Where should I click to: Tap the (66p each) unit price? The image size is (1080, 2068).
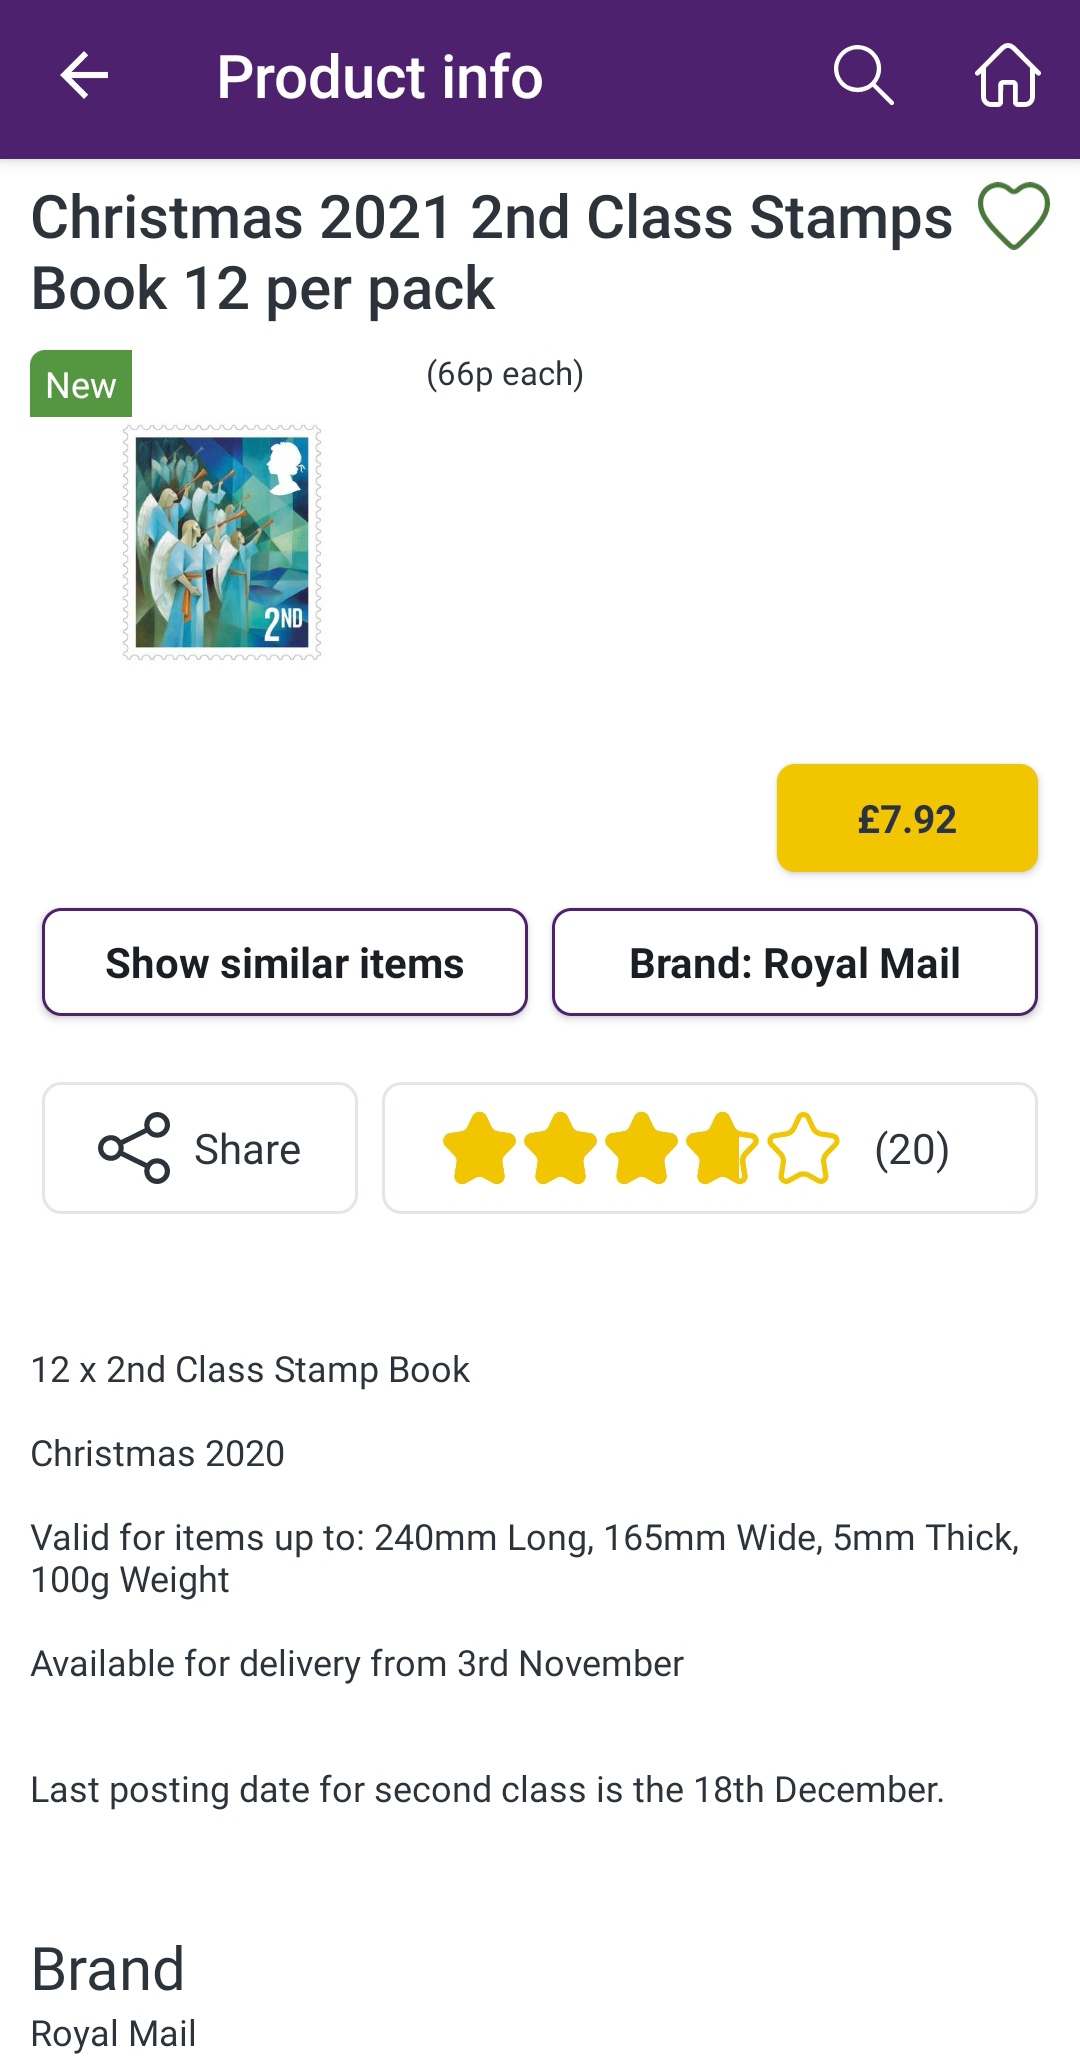pyautogui.click(x=504, y=374)
